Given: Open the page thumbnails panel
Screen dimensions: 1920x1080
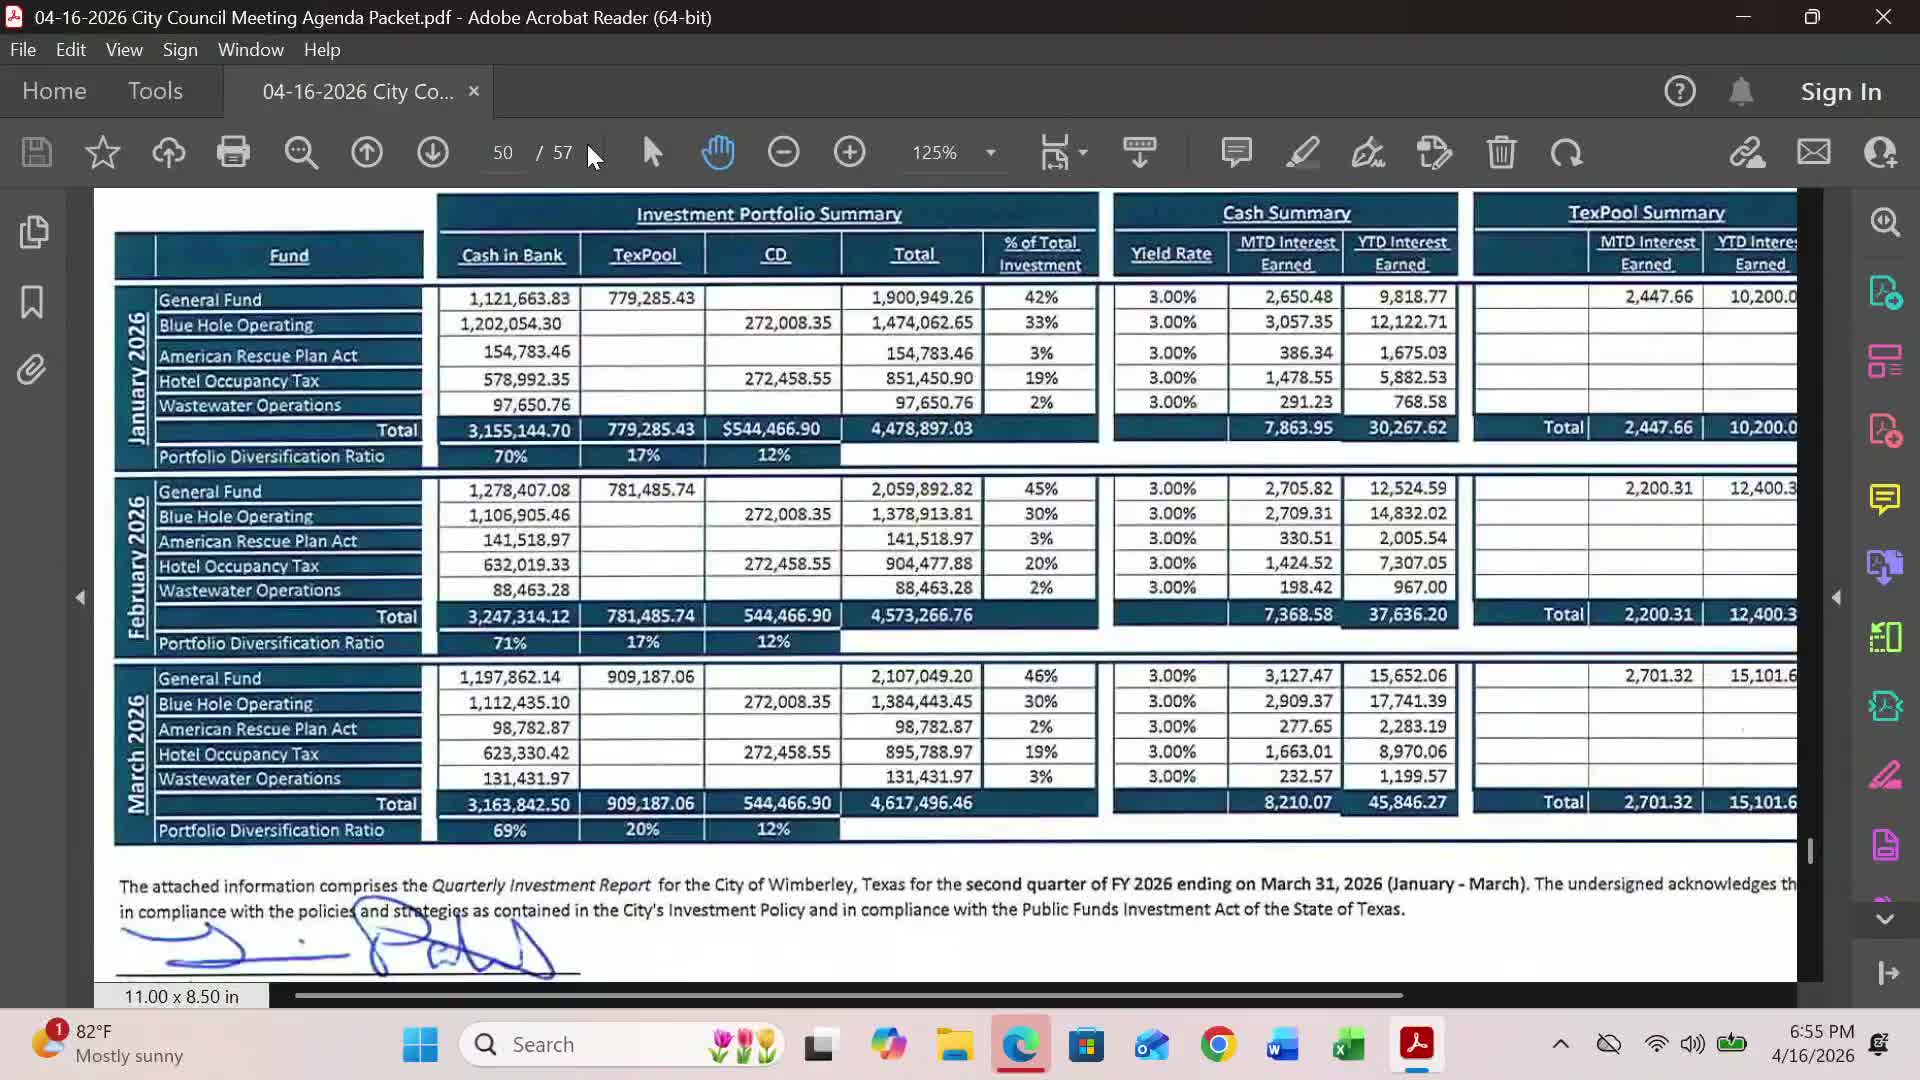Looking at the screenshot, I should [x=33, y=232].
